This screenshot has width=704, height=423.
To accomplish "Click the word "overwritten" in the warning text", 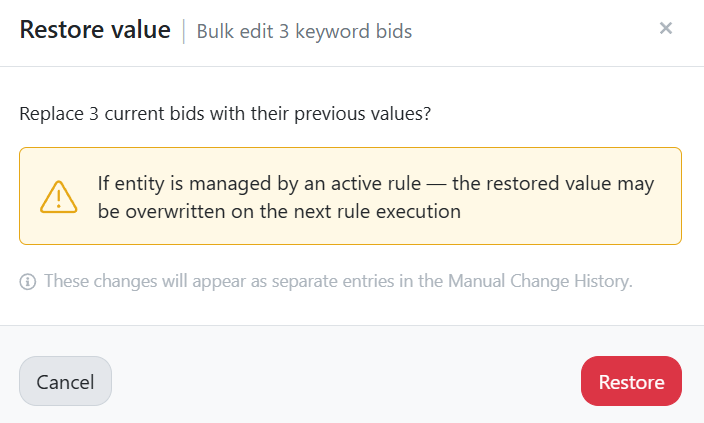I will pos(175,211).
